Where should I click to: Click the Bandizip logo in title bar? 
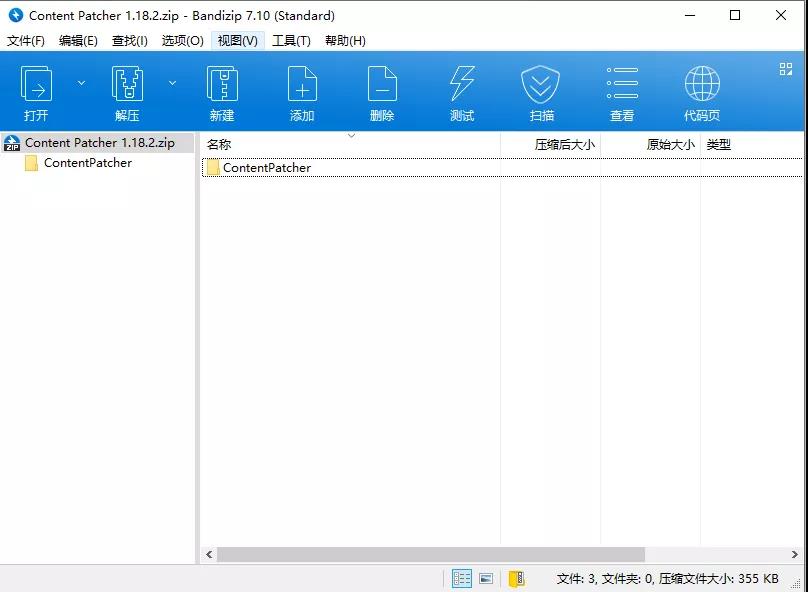pos(16,15)
